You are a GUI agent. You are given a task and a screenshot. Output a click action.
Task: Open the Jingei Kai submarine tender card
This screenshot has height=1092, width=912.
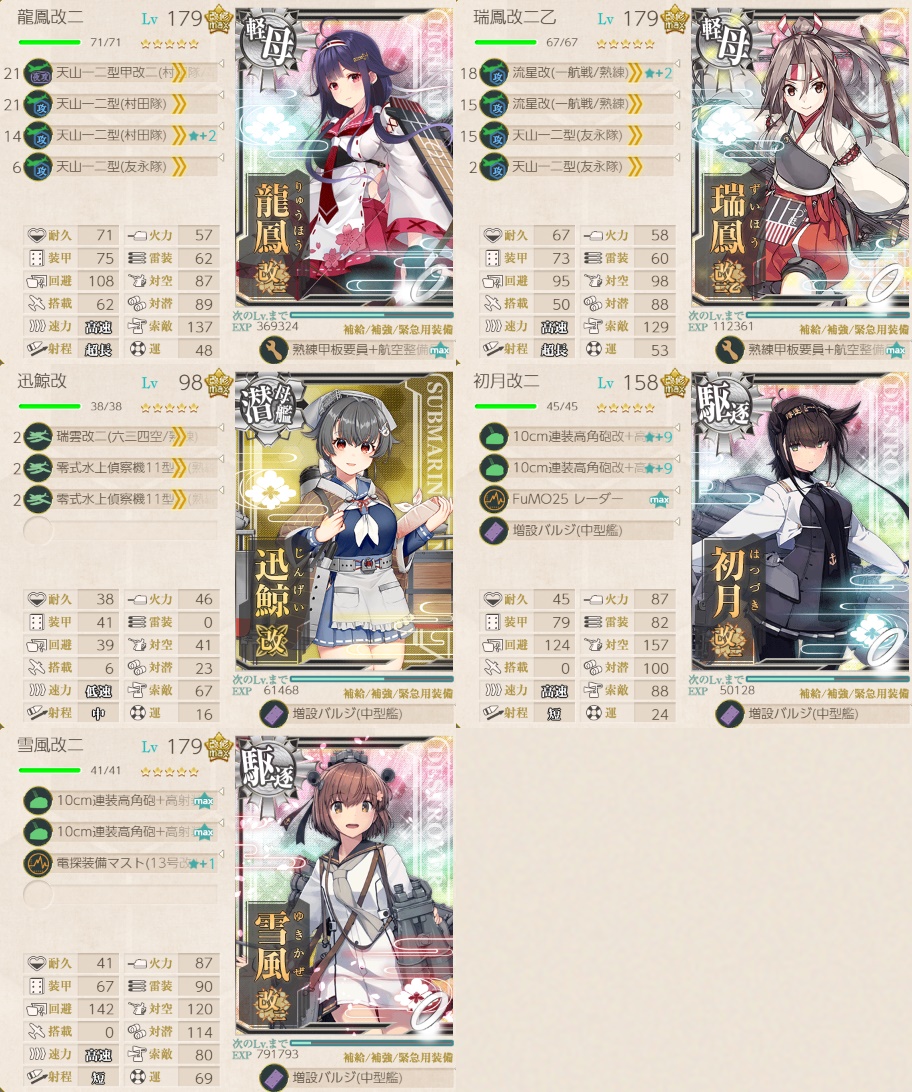[345, 522]
